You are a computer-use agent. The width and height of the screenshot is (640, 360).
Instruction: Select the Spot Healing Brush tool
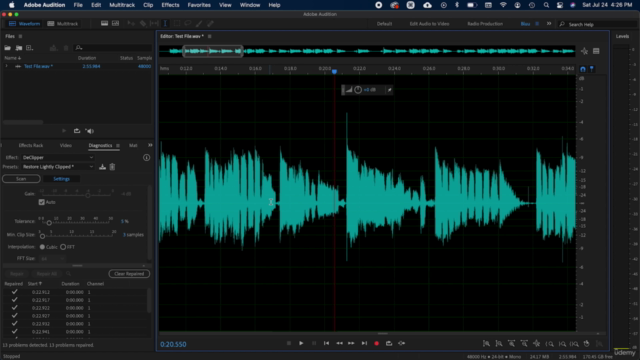coord(210,24)
